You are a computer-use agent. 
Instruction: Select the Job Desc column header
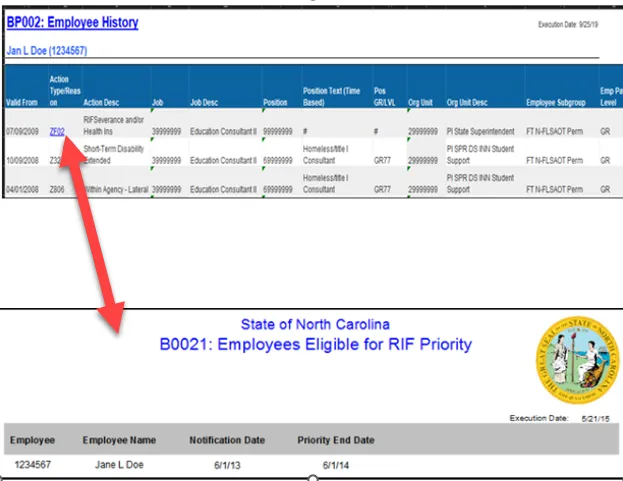click(204, 102)
